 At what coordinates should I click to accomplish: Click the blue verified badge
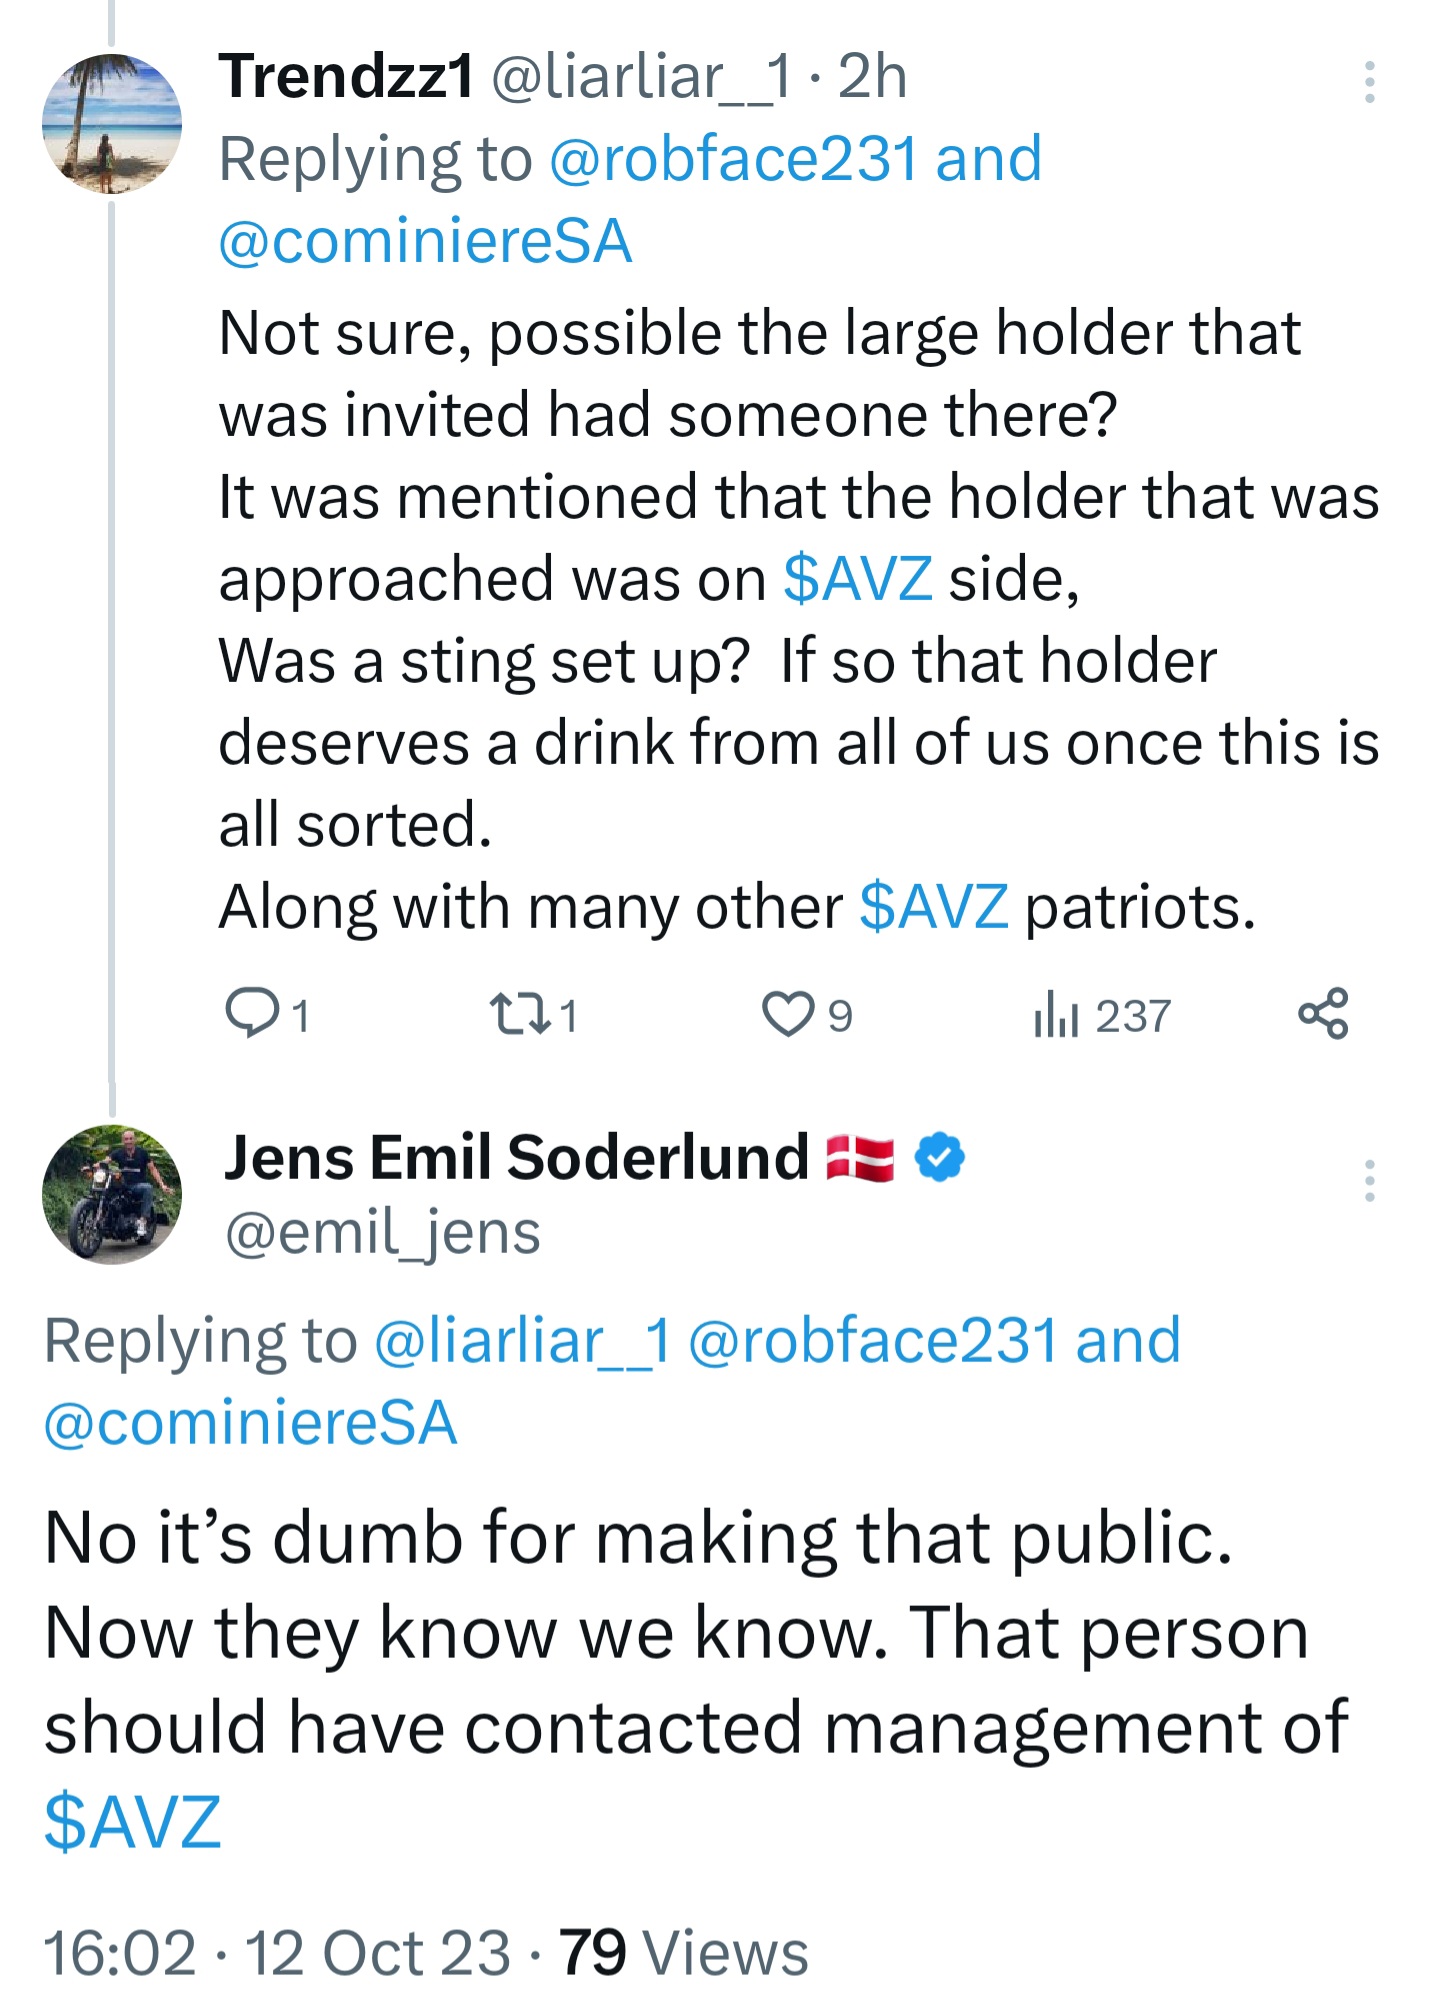(x=940, y=1157)
